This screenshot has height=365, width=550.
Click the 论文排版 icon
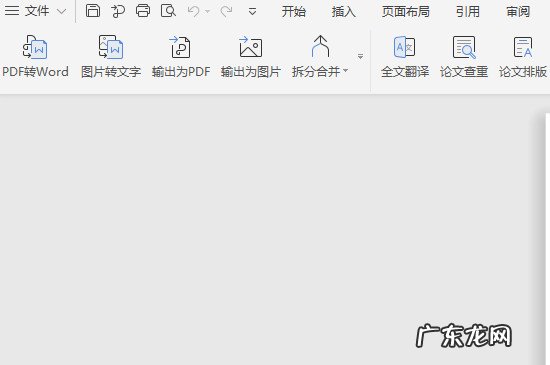pos(523,47)
